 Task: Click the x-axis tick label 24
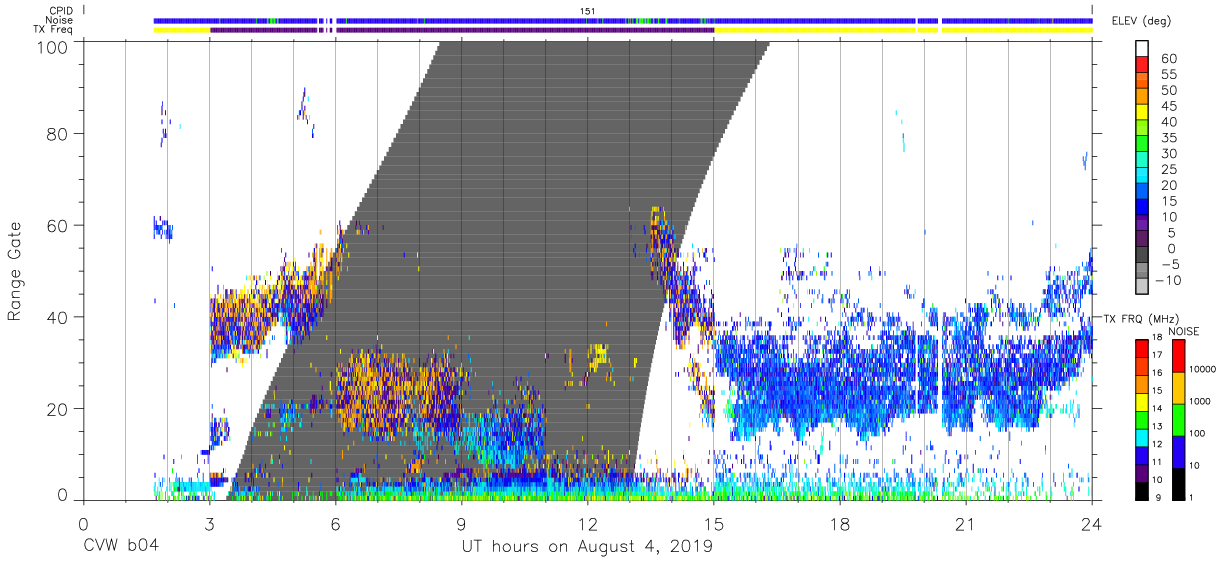[1092, 524]
